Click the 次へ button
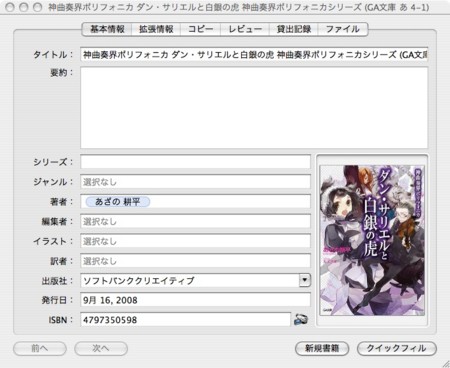This screenshot has width=450, height=368. click(101, 348)
